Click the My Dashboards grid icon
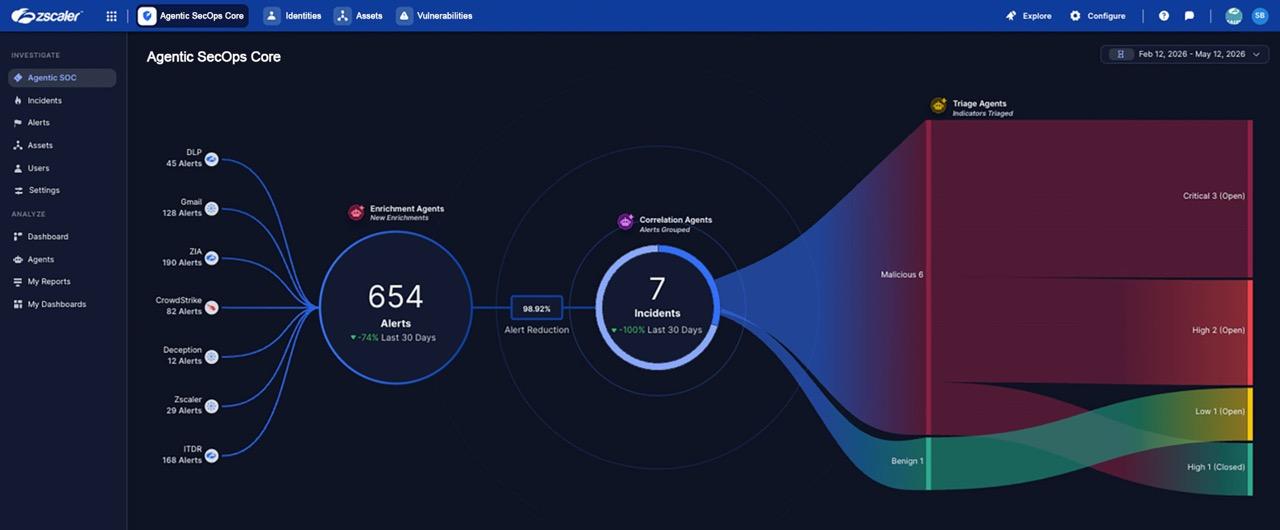Image resolution: width=1280 pixels, height=530 pixels. point(18,305)
